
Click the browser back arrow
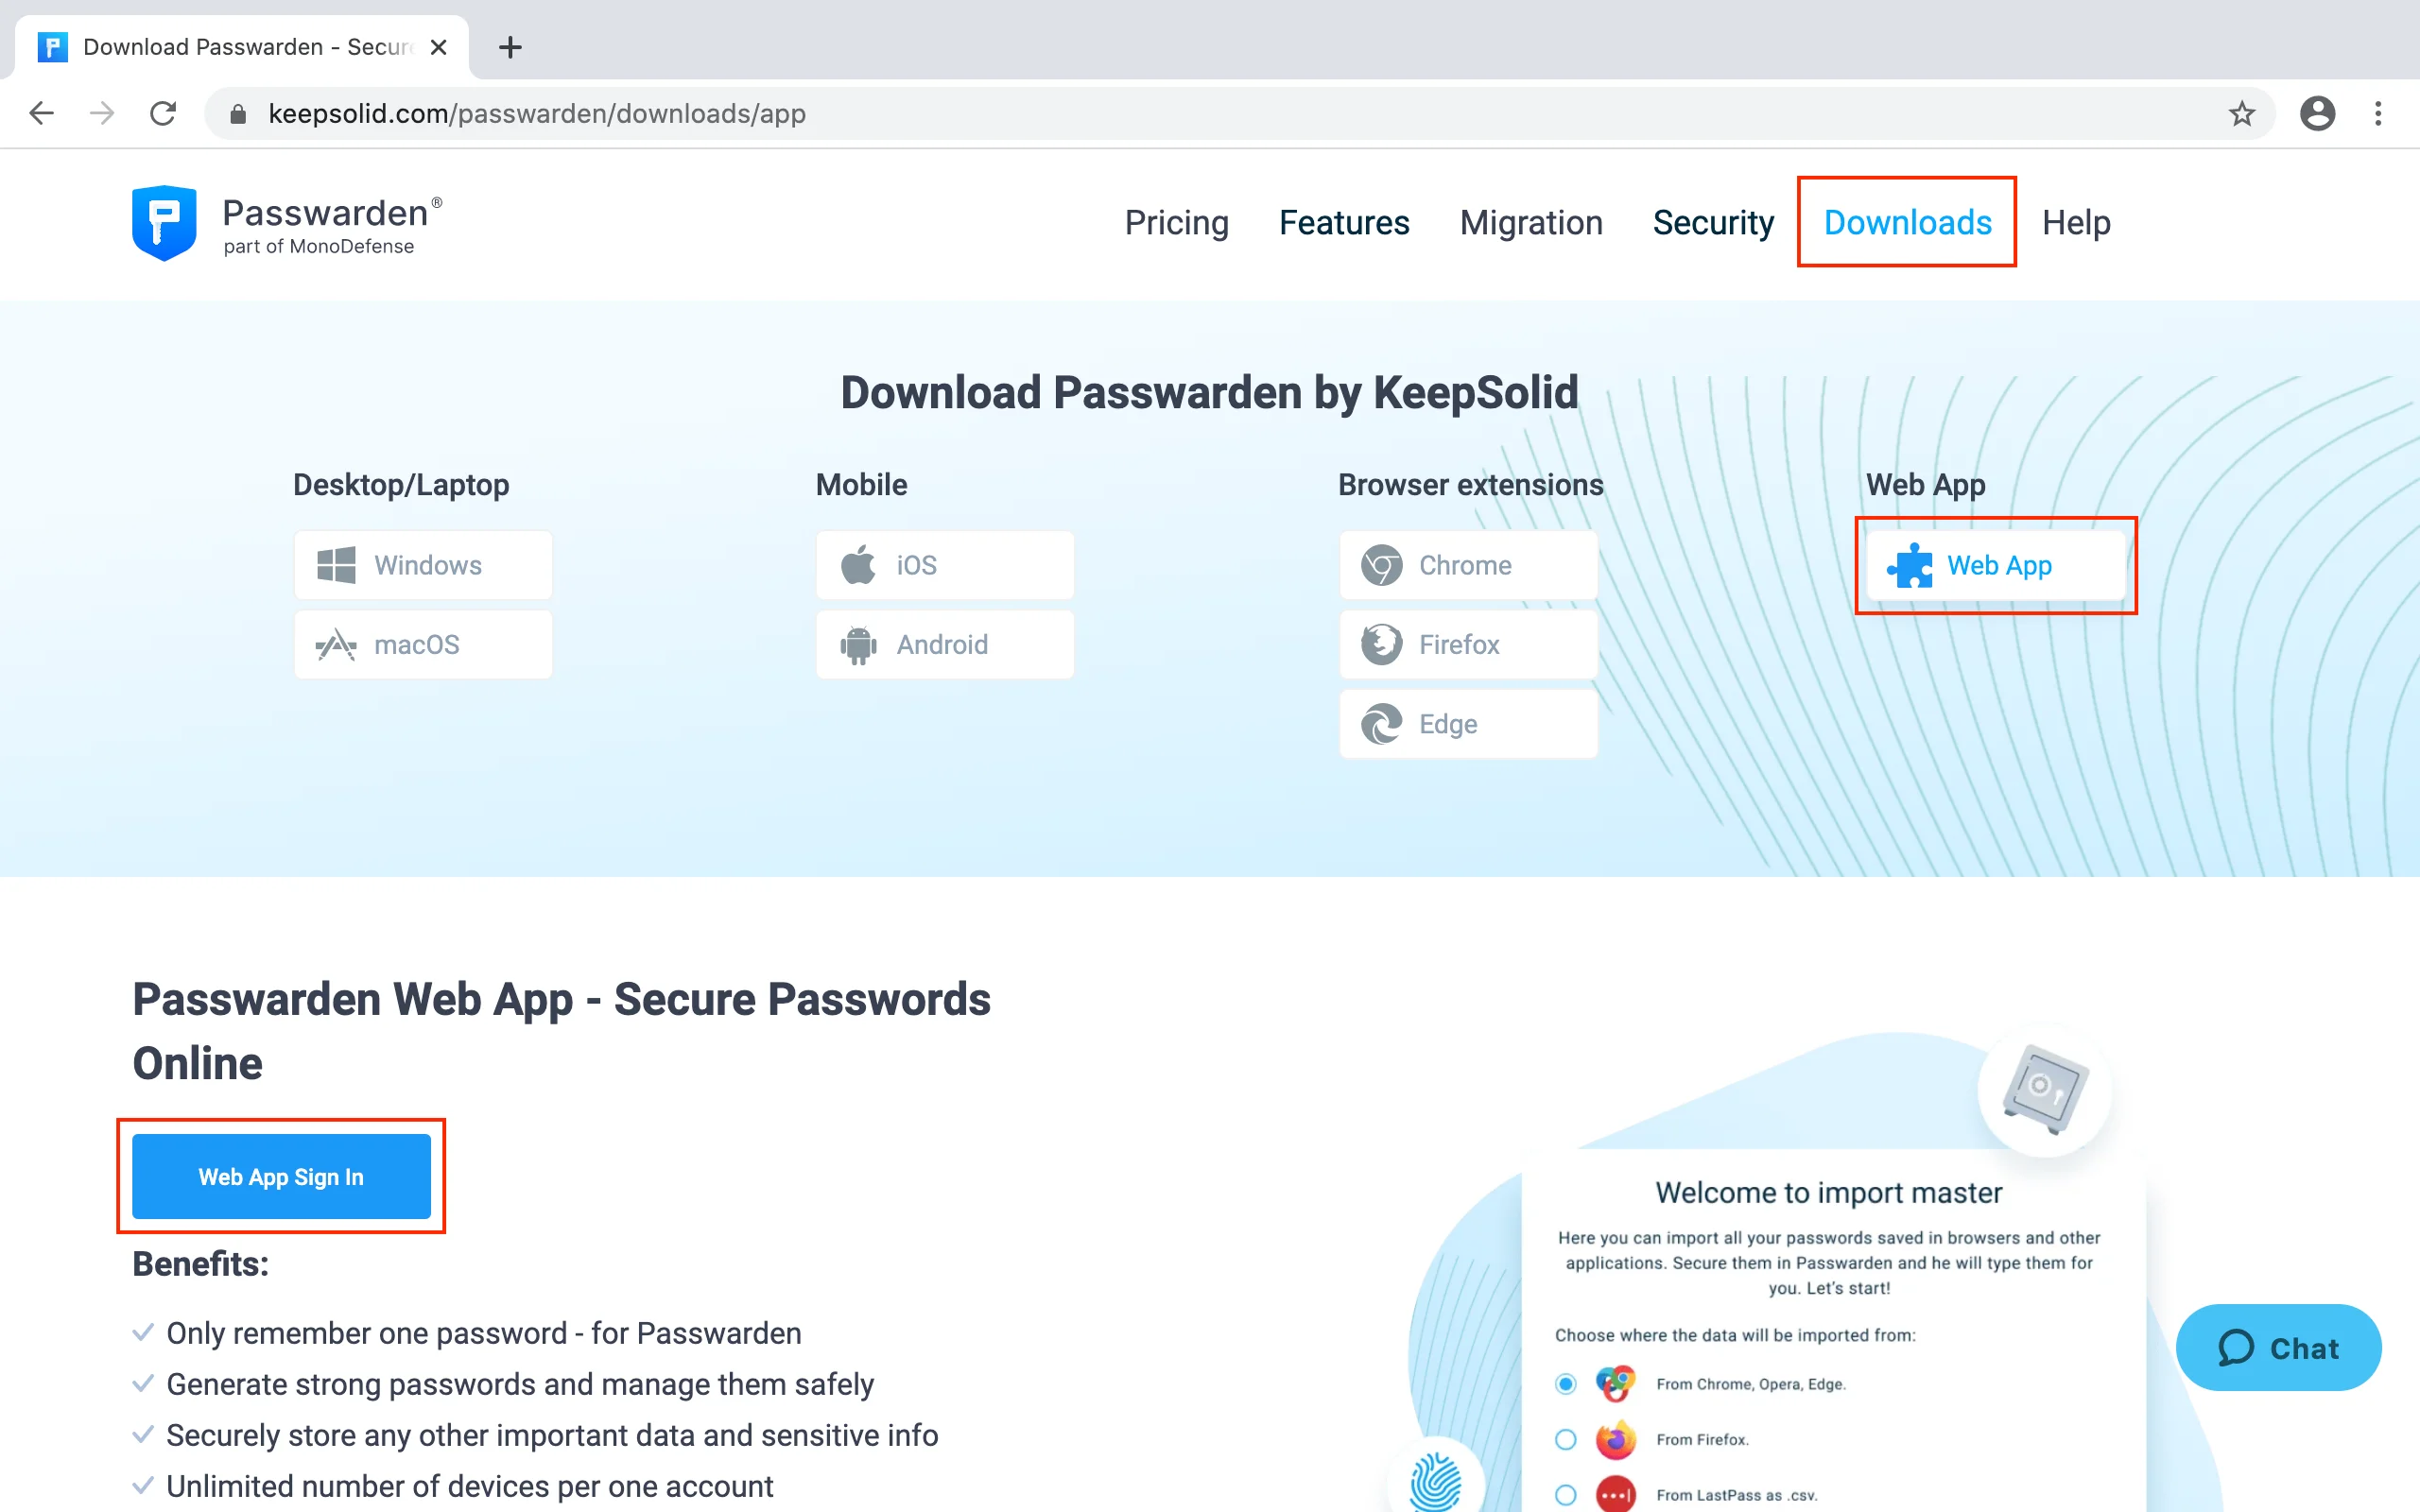(41, 113)
